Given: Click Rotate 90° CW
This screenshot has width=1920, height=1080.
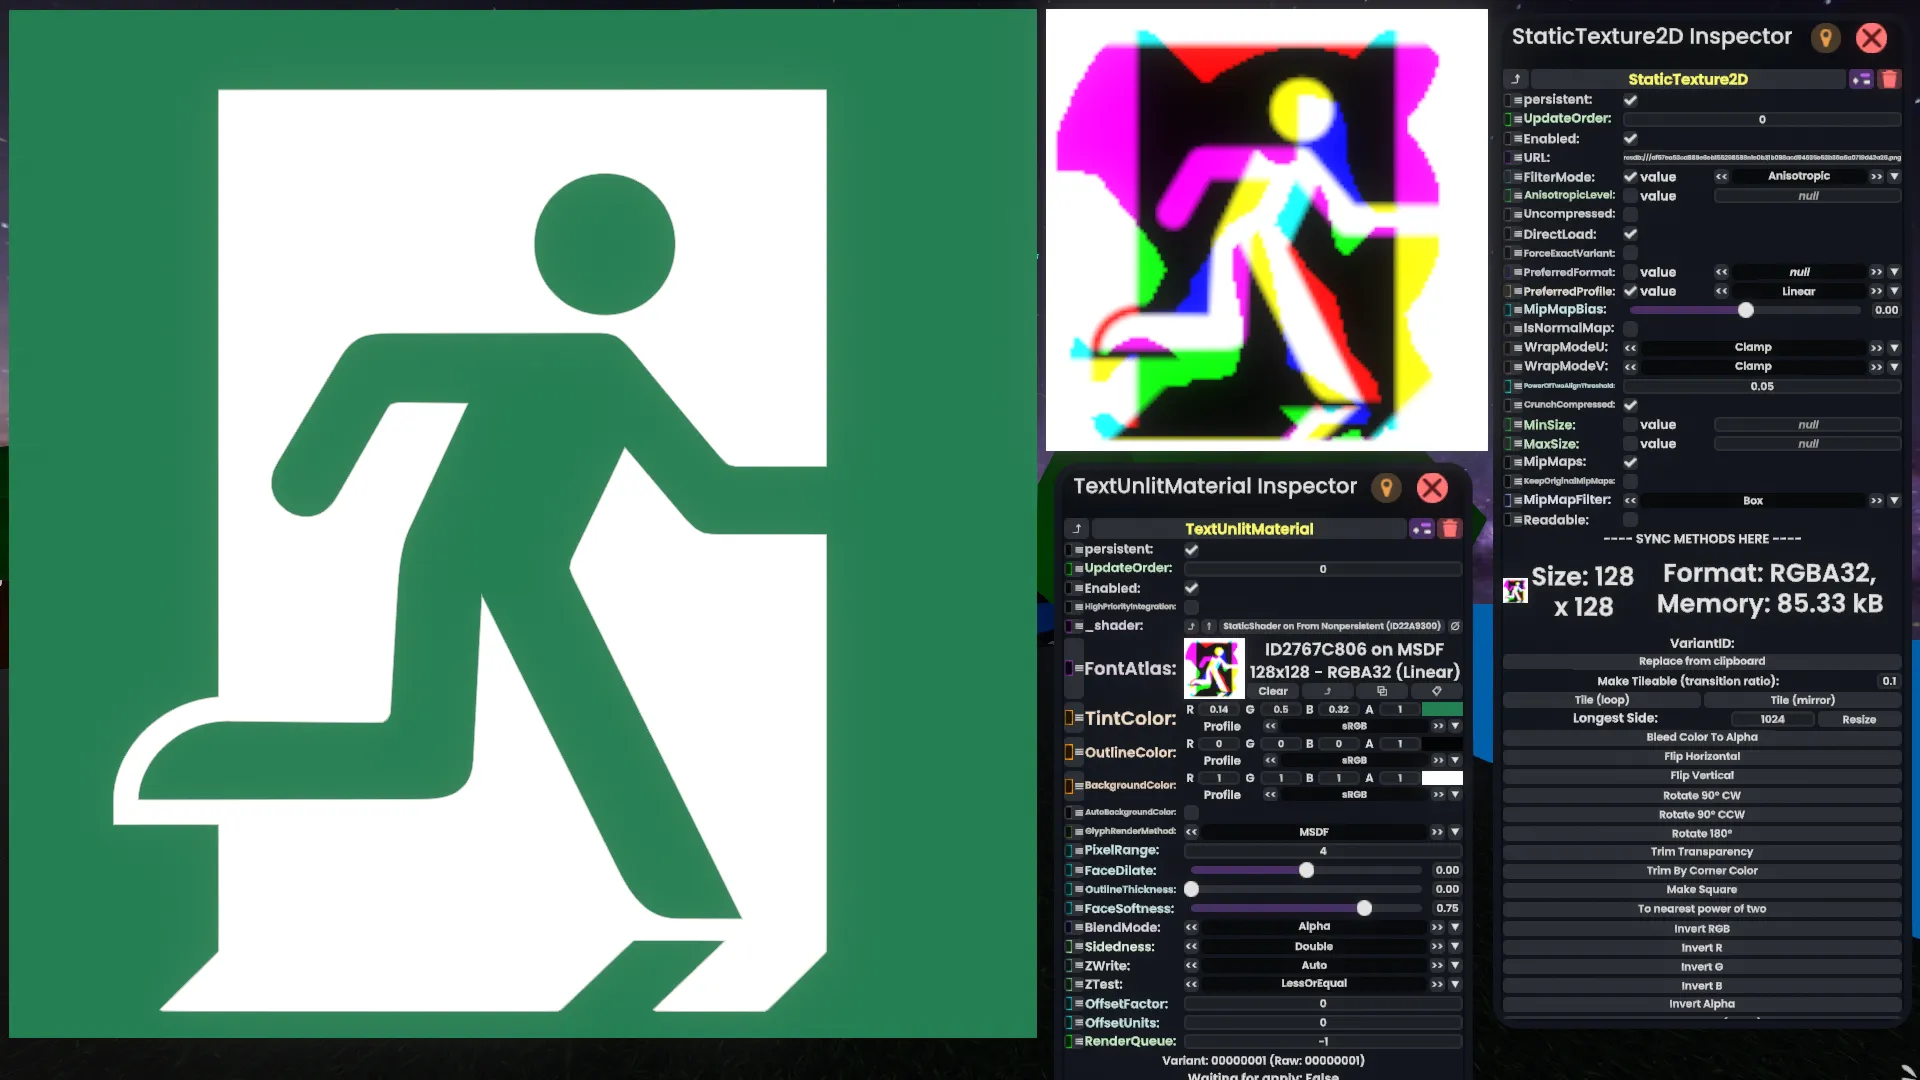Looking at the screenshot, I should [x=1702, y=796].
